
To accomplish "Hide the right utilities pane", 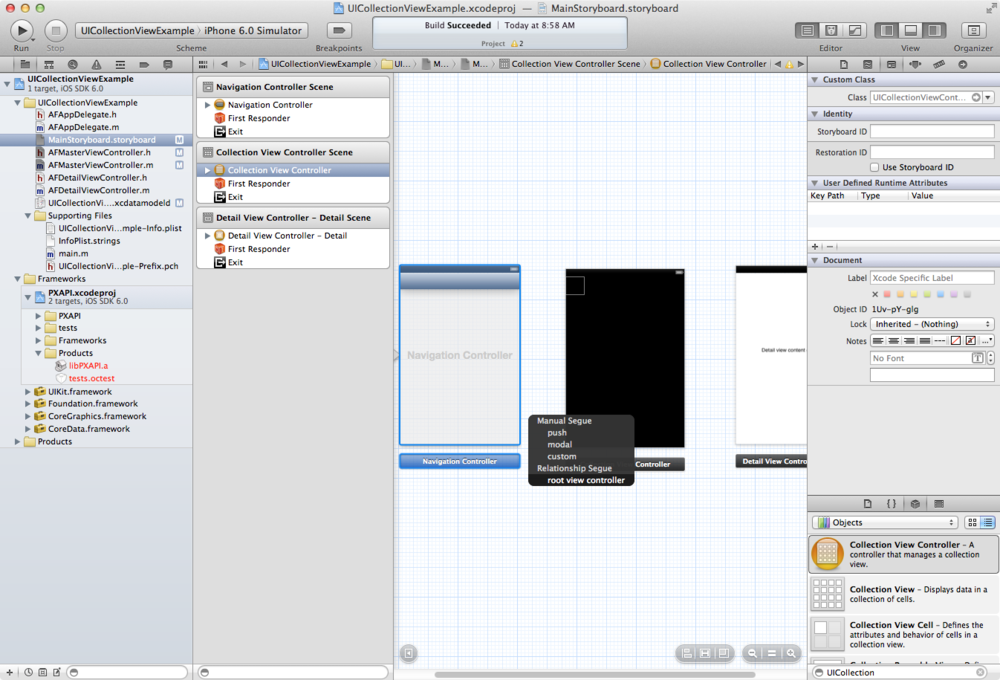I will point(934,31).
